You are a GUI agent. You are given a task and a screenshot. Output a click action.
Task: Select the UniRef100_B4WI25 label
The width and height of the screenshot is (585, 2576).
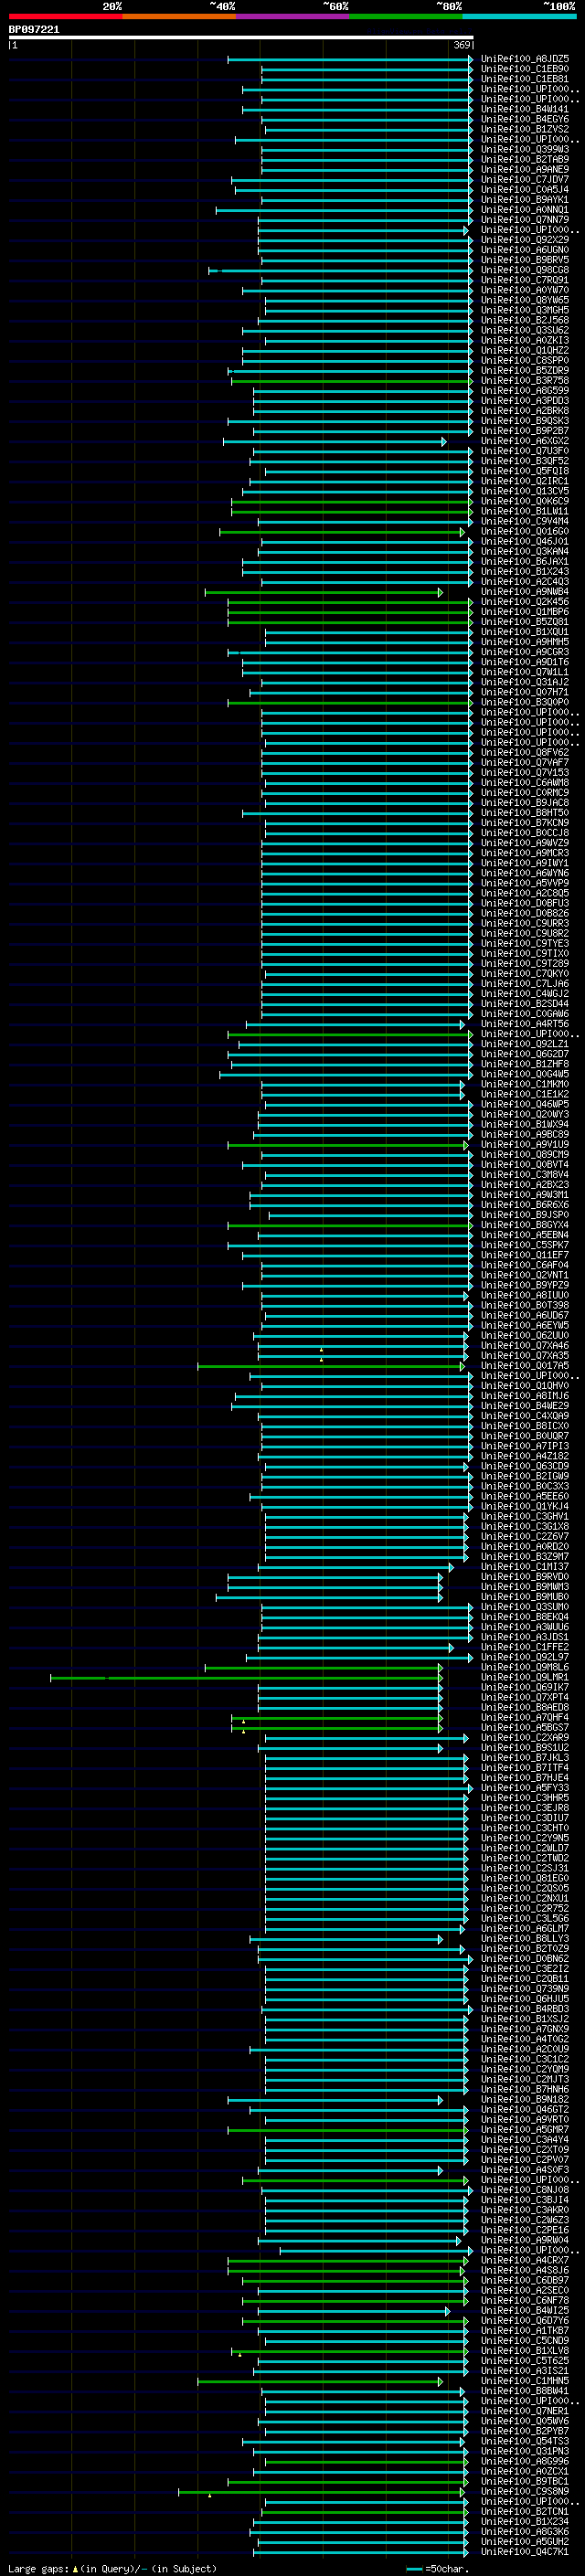tap(525, 2310)
